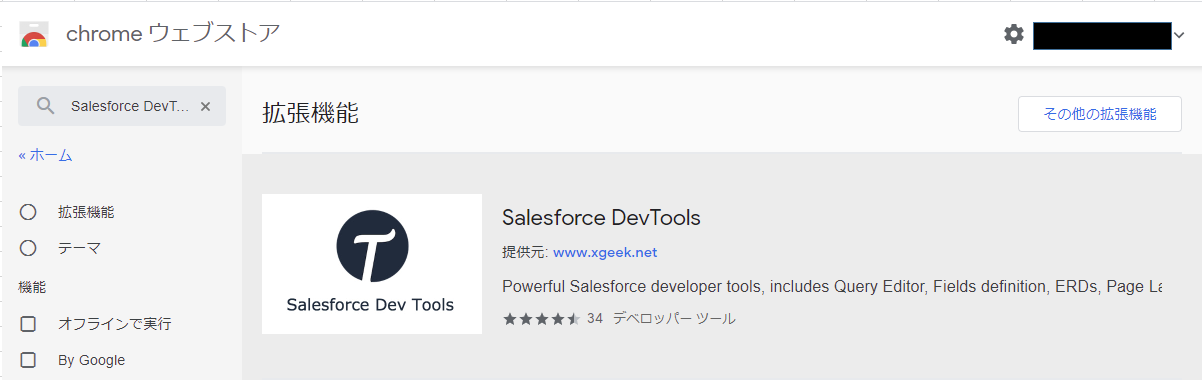Click the redacted account email field
Viewport: 1202px width, 380px height.
click(x=1102, y=36)
